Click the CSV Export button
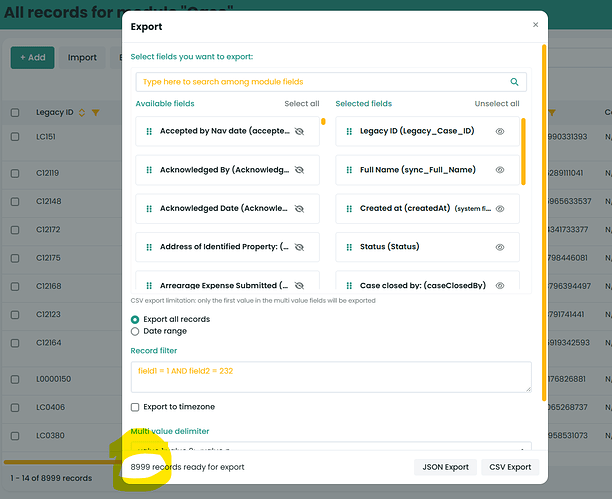 click(x=510, y=467)
